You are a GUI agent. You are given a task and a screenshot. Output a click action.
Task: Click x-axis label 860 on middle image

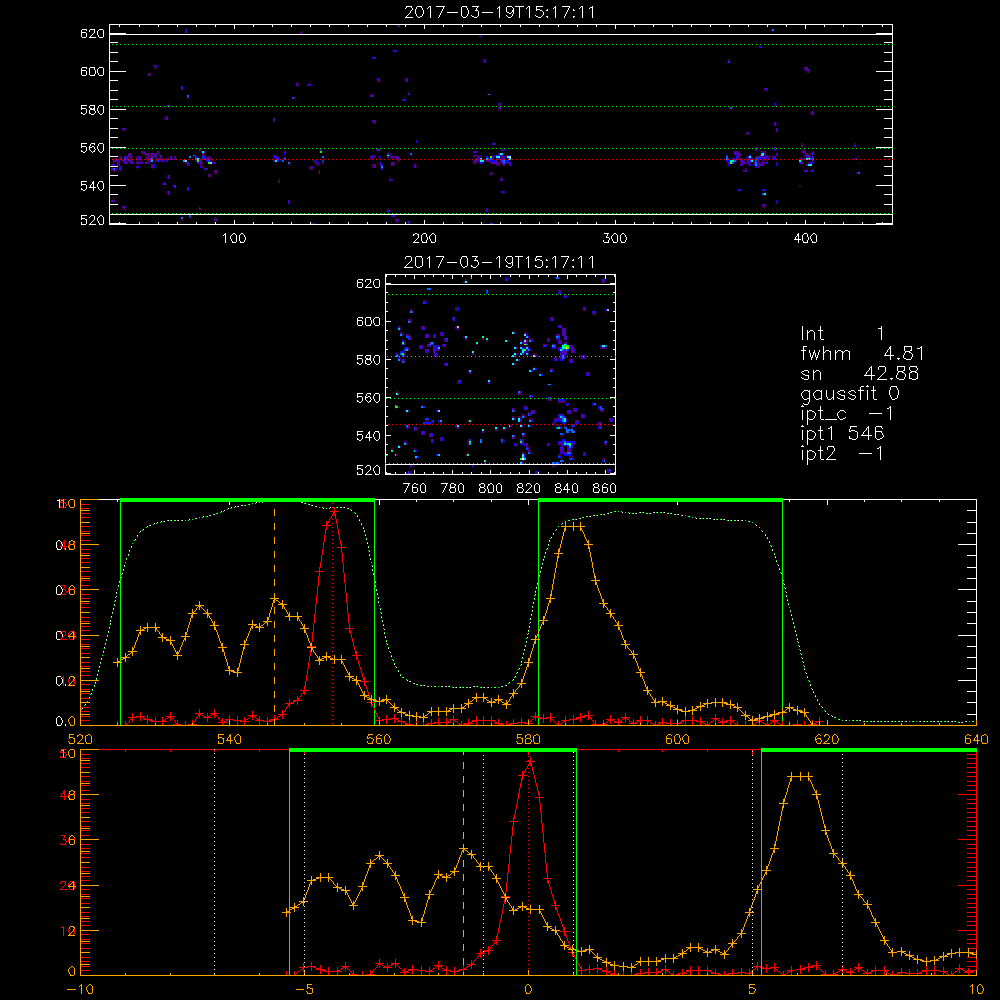605,489
